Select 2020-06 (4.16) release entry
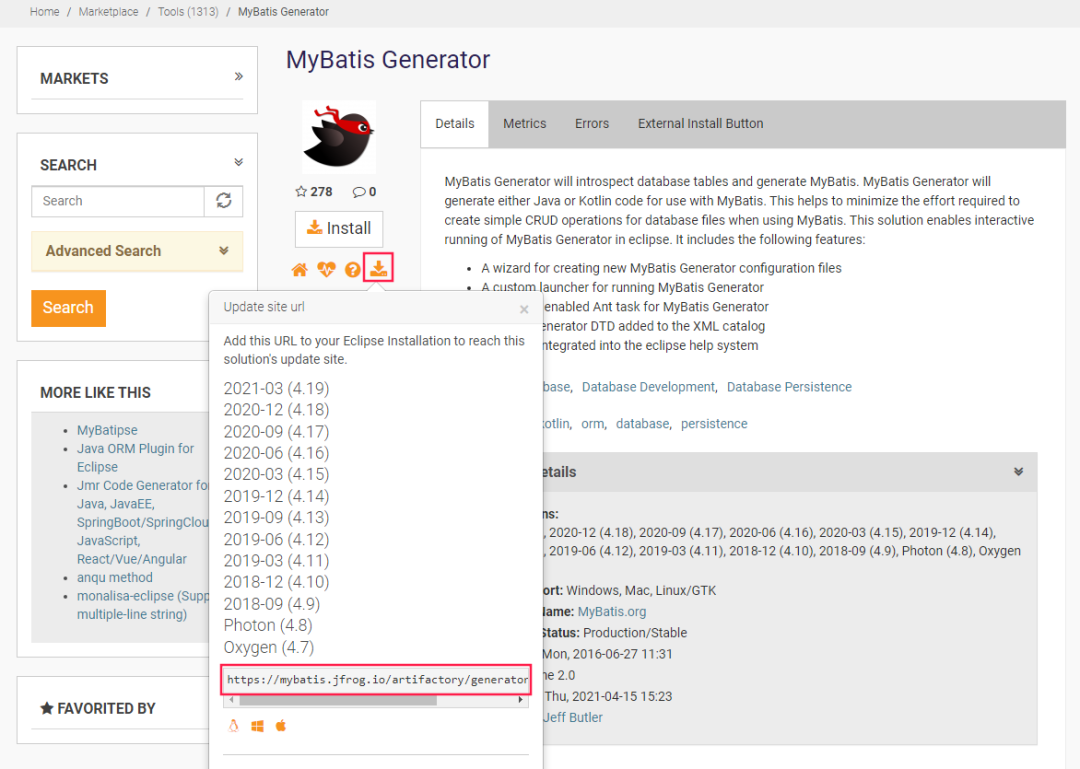This screenshot has width=1080, height=769. click(x=276, y=453)
